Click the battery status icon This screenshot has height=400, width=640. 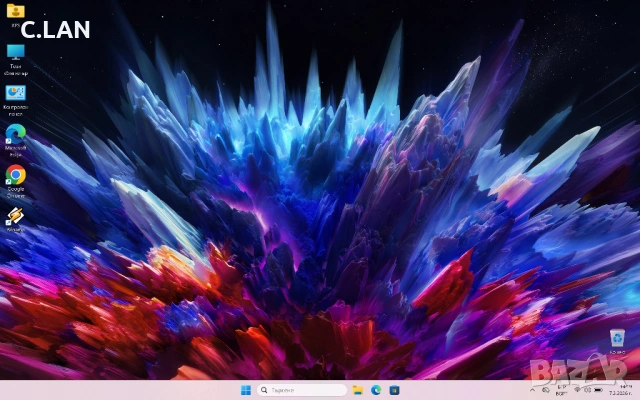click(597, 389)
